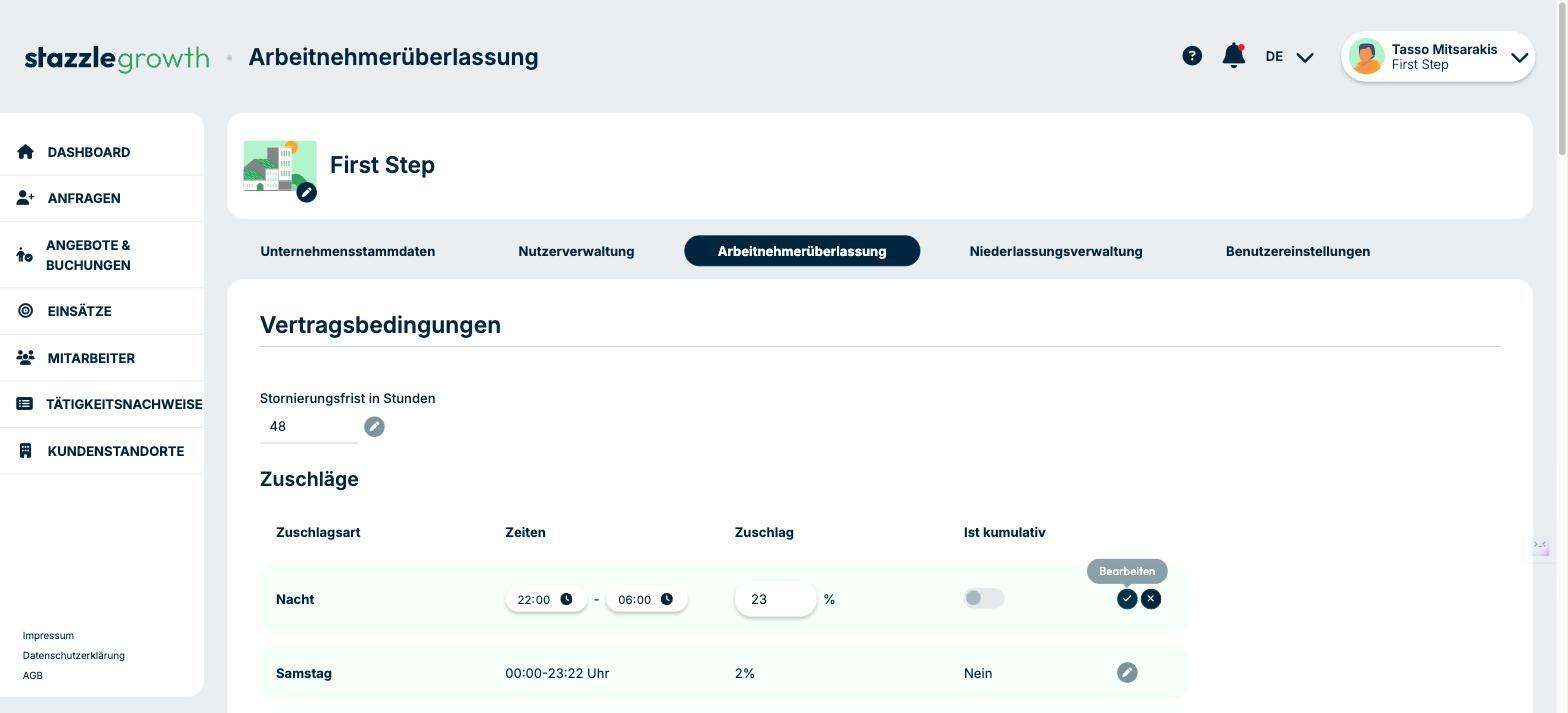Switch to Benutzereinstellungen tab
The image size is (1568, 713).
[1298, 251]
